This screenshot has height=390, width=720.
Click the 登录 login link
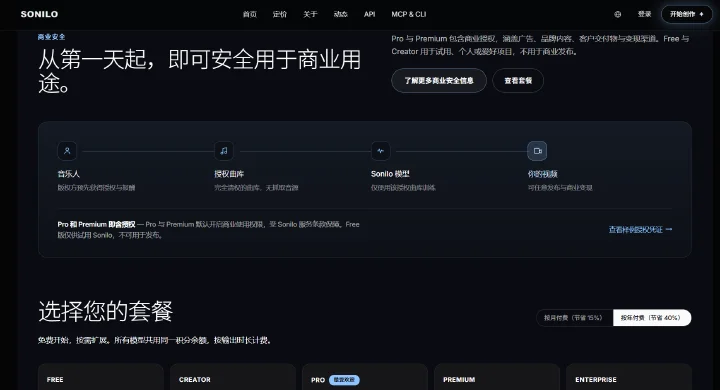(644, 14)
